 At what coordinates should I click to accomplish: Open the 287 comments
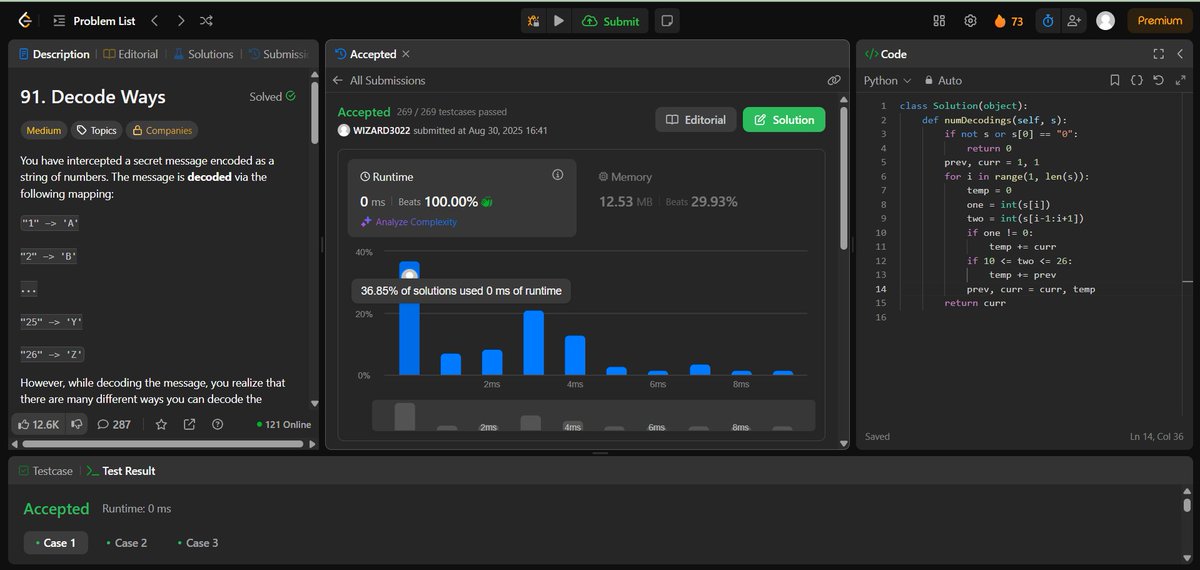pos(114,424)
